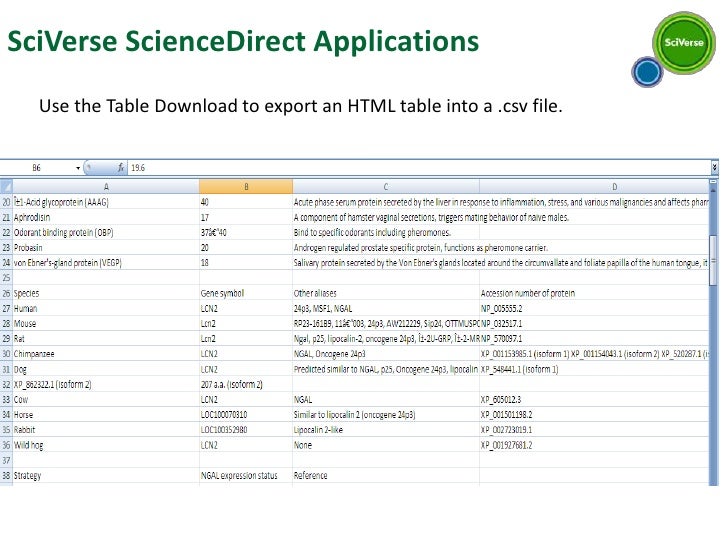The width and height of the screenshot is (728, 546).
Task: Select column A header
Action: tap(106, 187)
